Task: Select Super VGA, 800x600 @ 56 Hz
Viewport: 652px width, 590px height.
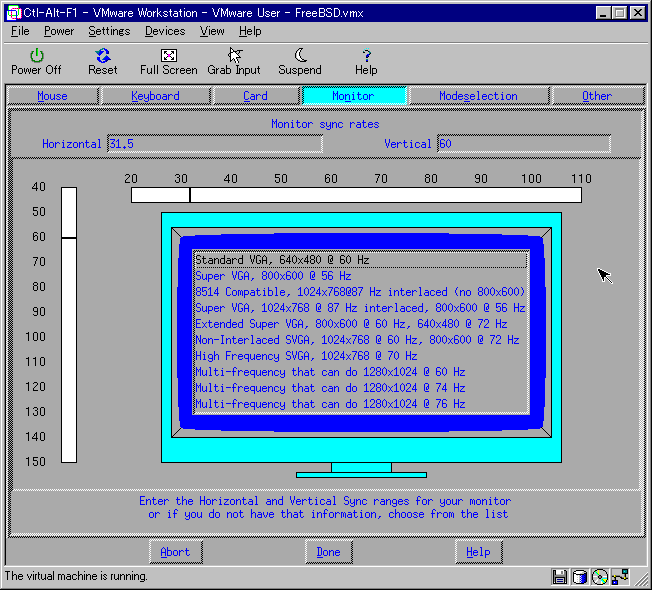Action: (x=361, y=276)
